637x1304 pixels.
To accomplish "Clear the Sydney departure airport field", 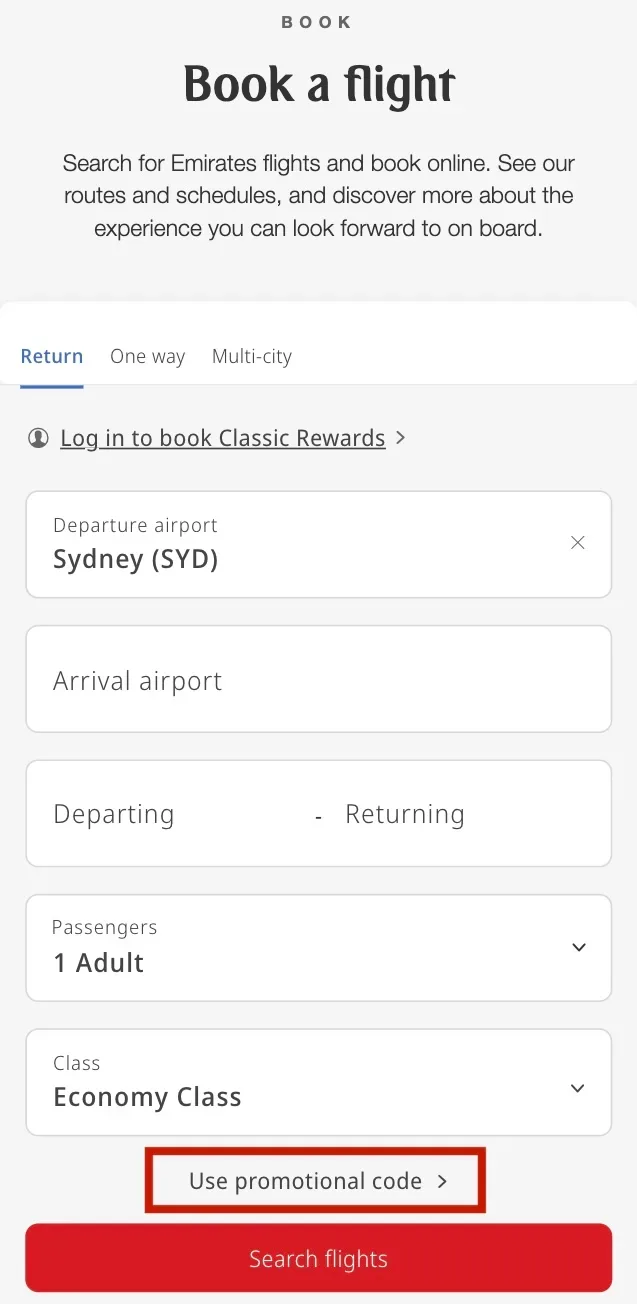I will point(578,543).
